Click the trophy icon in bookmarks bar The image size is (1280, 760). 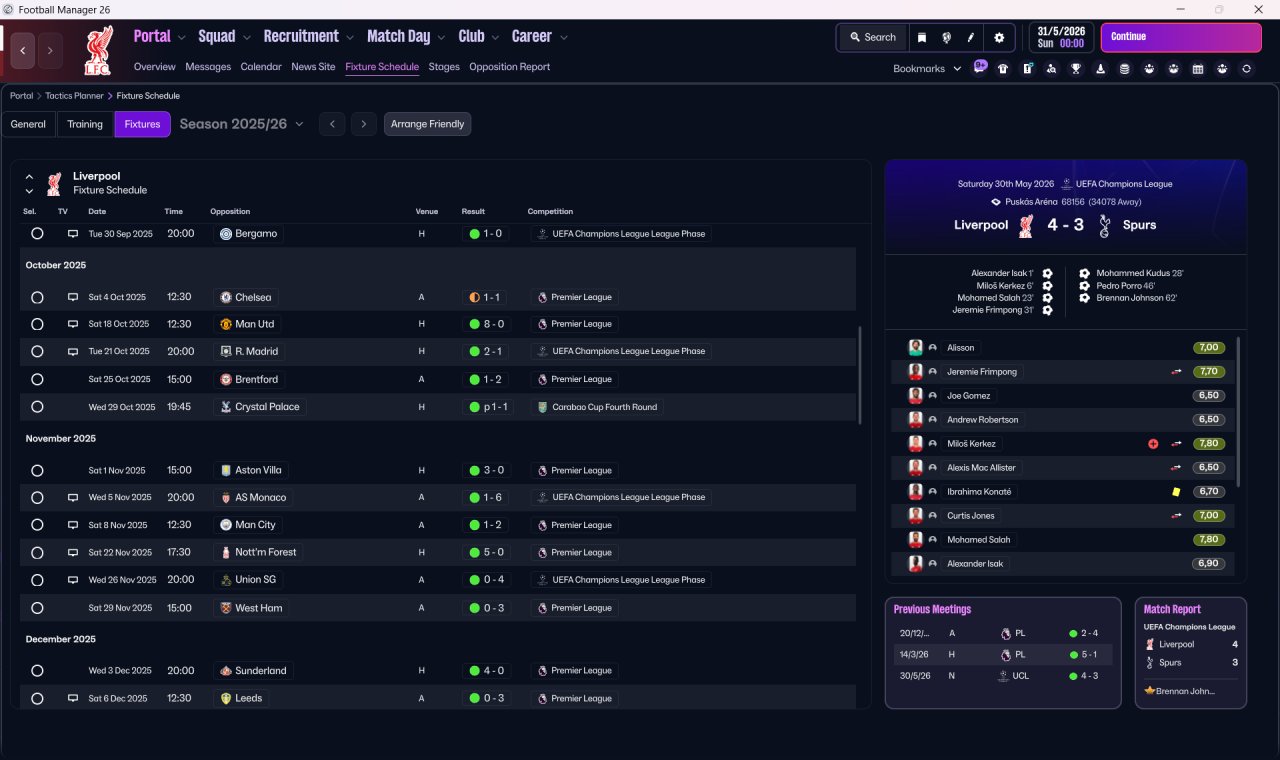1076,69
